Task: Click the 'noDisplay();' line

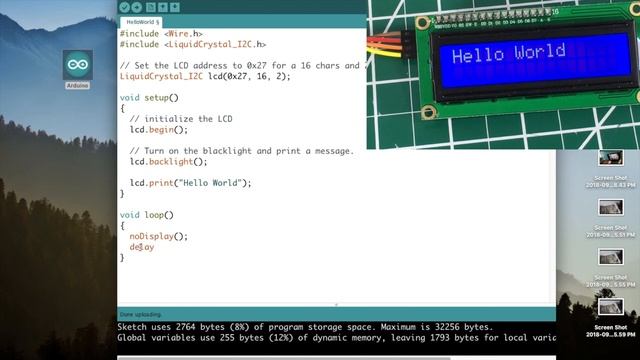Action: tap(159, 236)
